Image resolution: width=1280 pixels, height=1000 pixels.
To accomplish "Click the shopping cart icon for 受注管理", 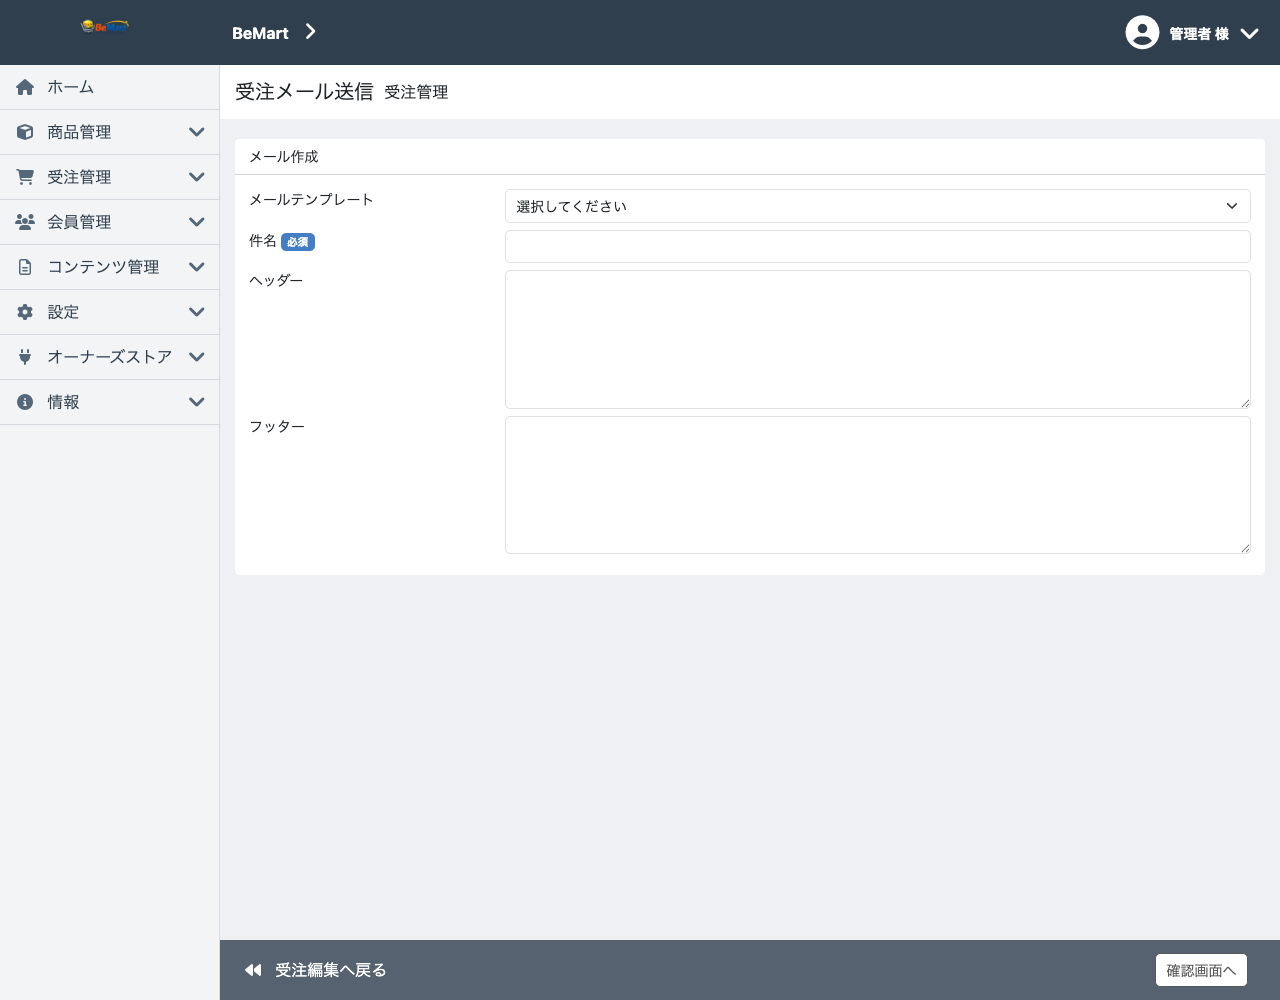I will click(x=25, y=177).
